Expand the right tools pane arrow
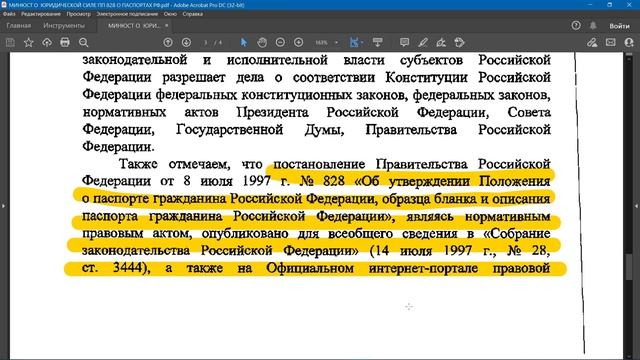The height and width of the screenshot is (360, 640). coord(636,206)
